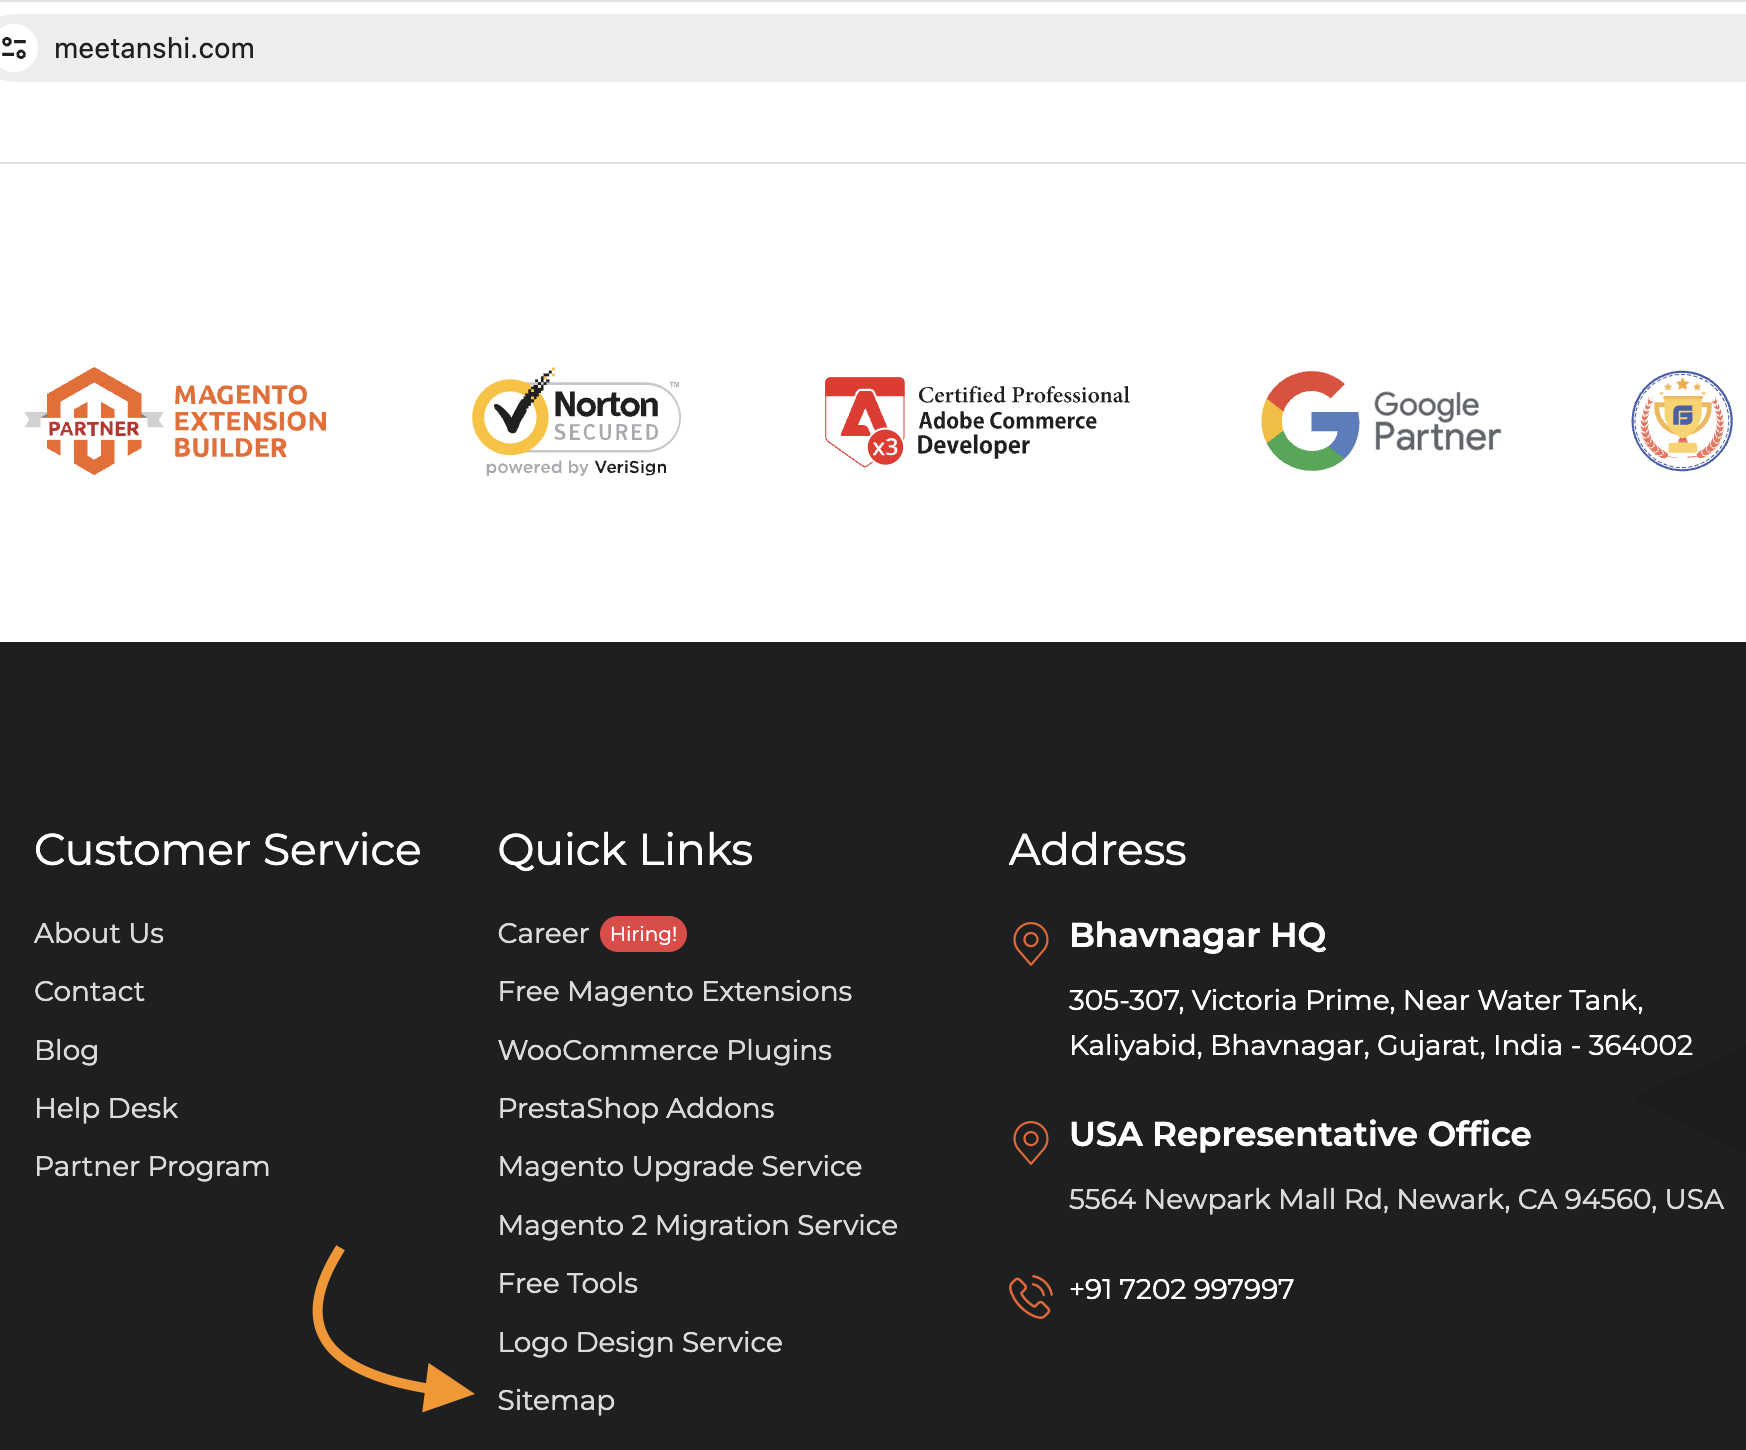Open WooCommerce Plugins link

(665, 1050)
